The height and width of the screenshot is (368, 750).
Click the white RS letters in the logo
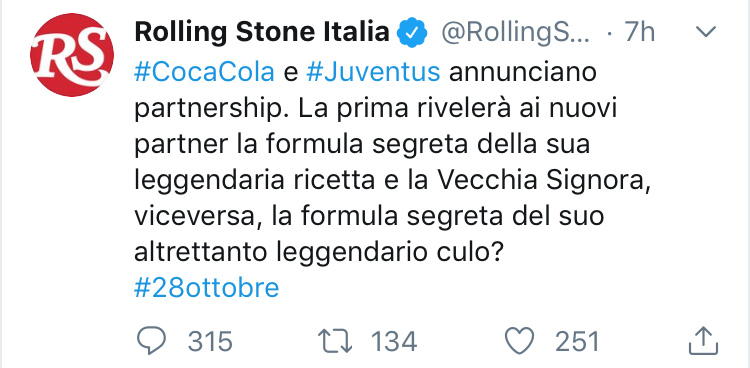70,54
